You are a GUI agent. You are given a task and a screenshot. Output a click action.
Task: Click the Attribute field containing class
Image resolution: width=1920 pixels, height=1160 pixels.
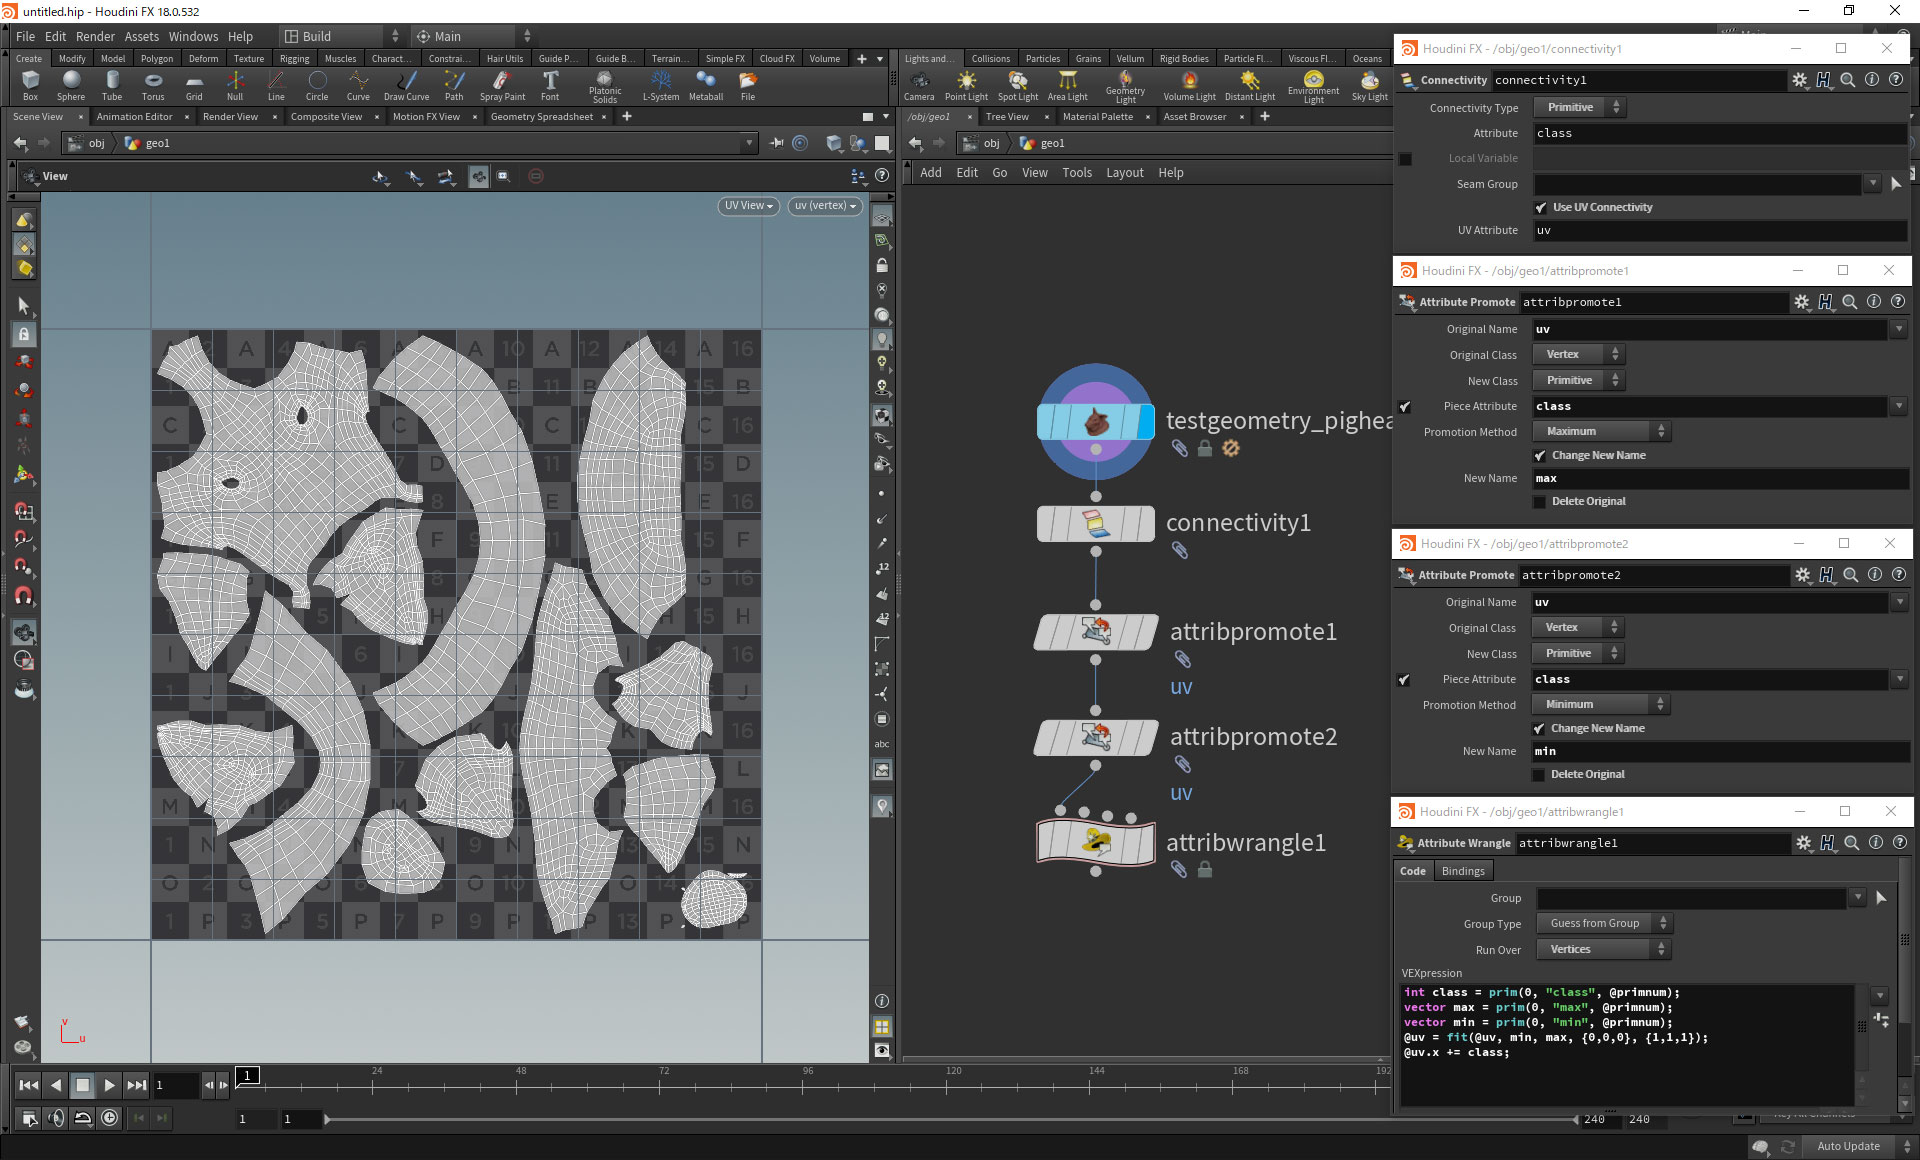point(1720,133)
